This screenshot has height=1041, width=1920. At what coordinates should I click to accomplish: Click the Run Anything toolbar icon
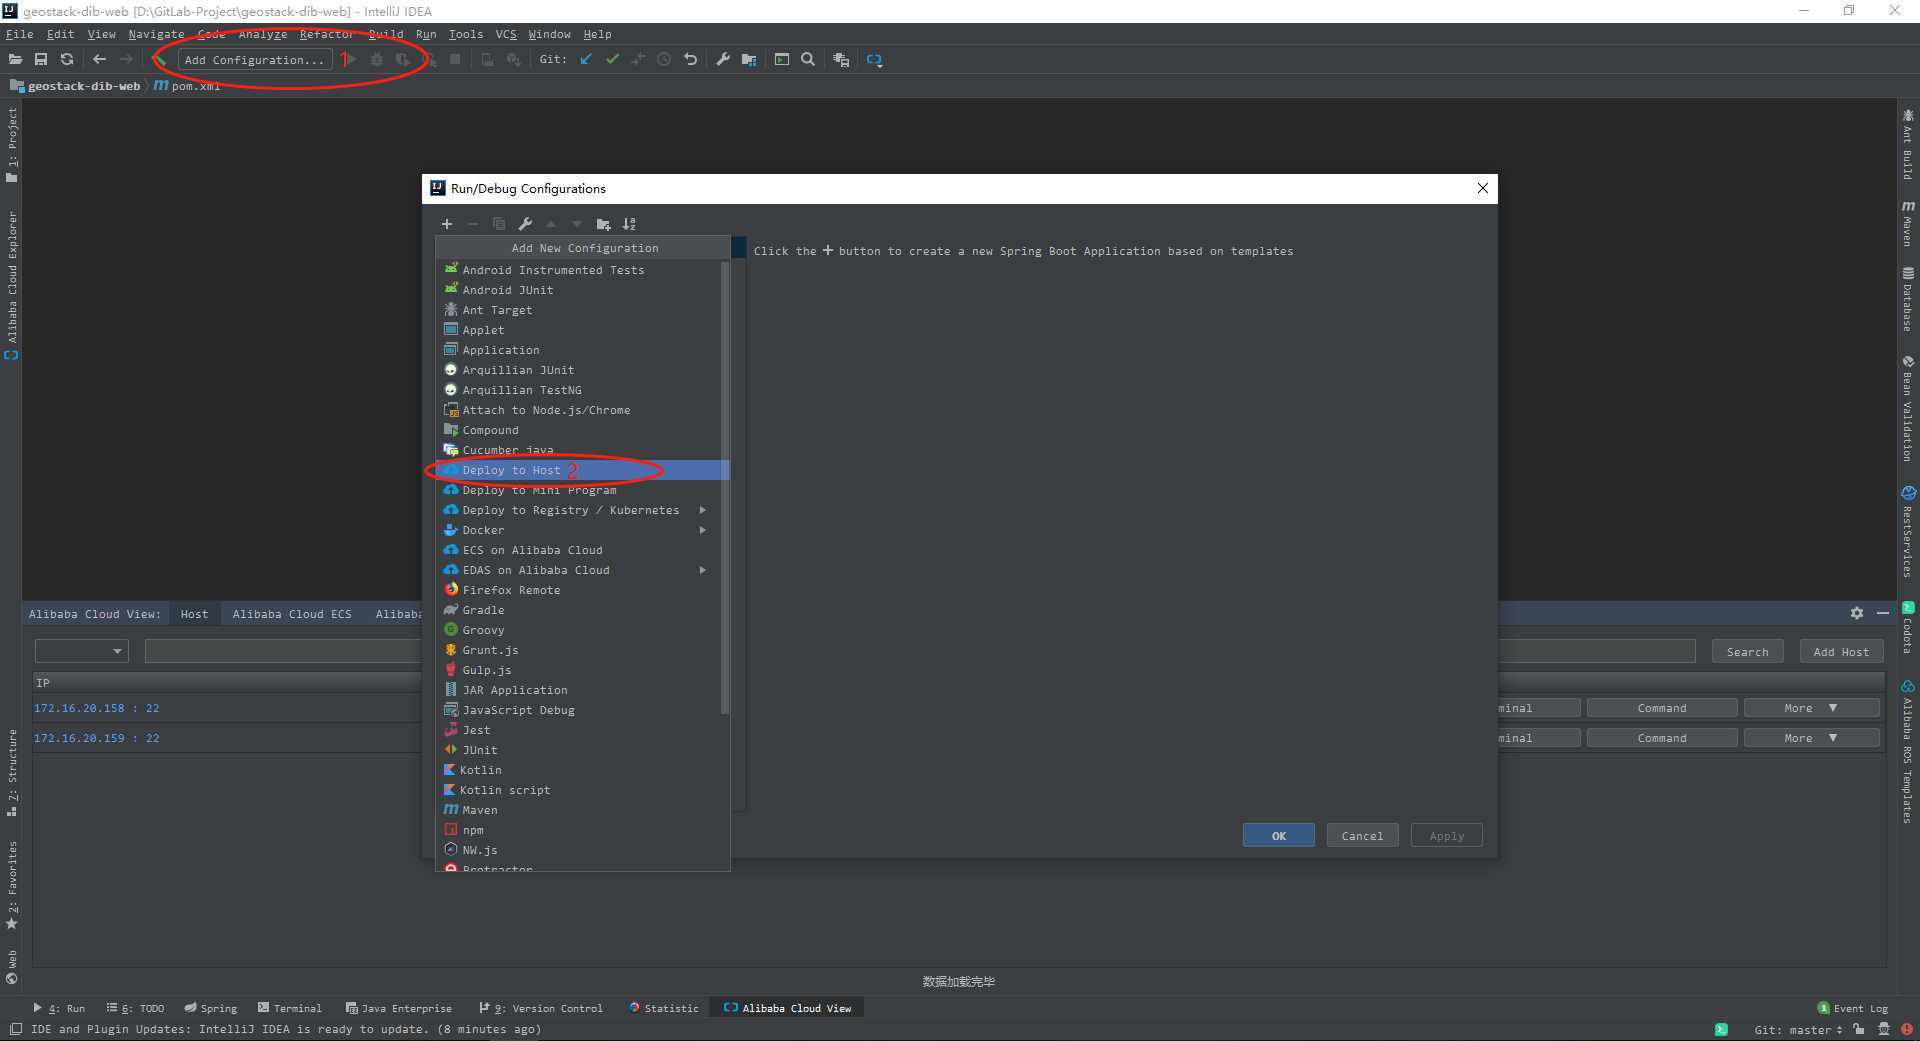click(x=782, y=60)
